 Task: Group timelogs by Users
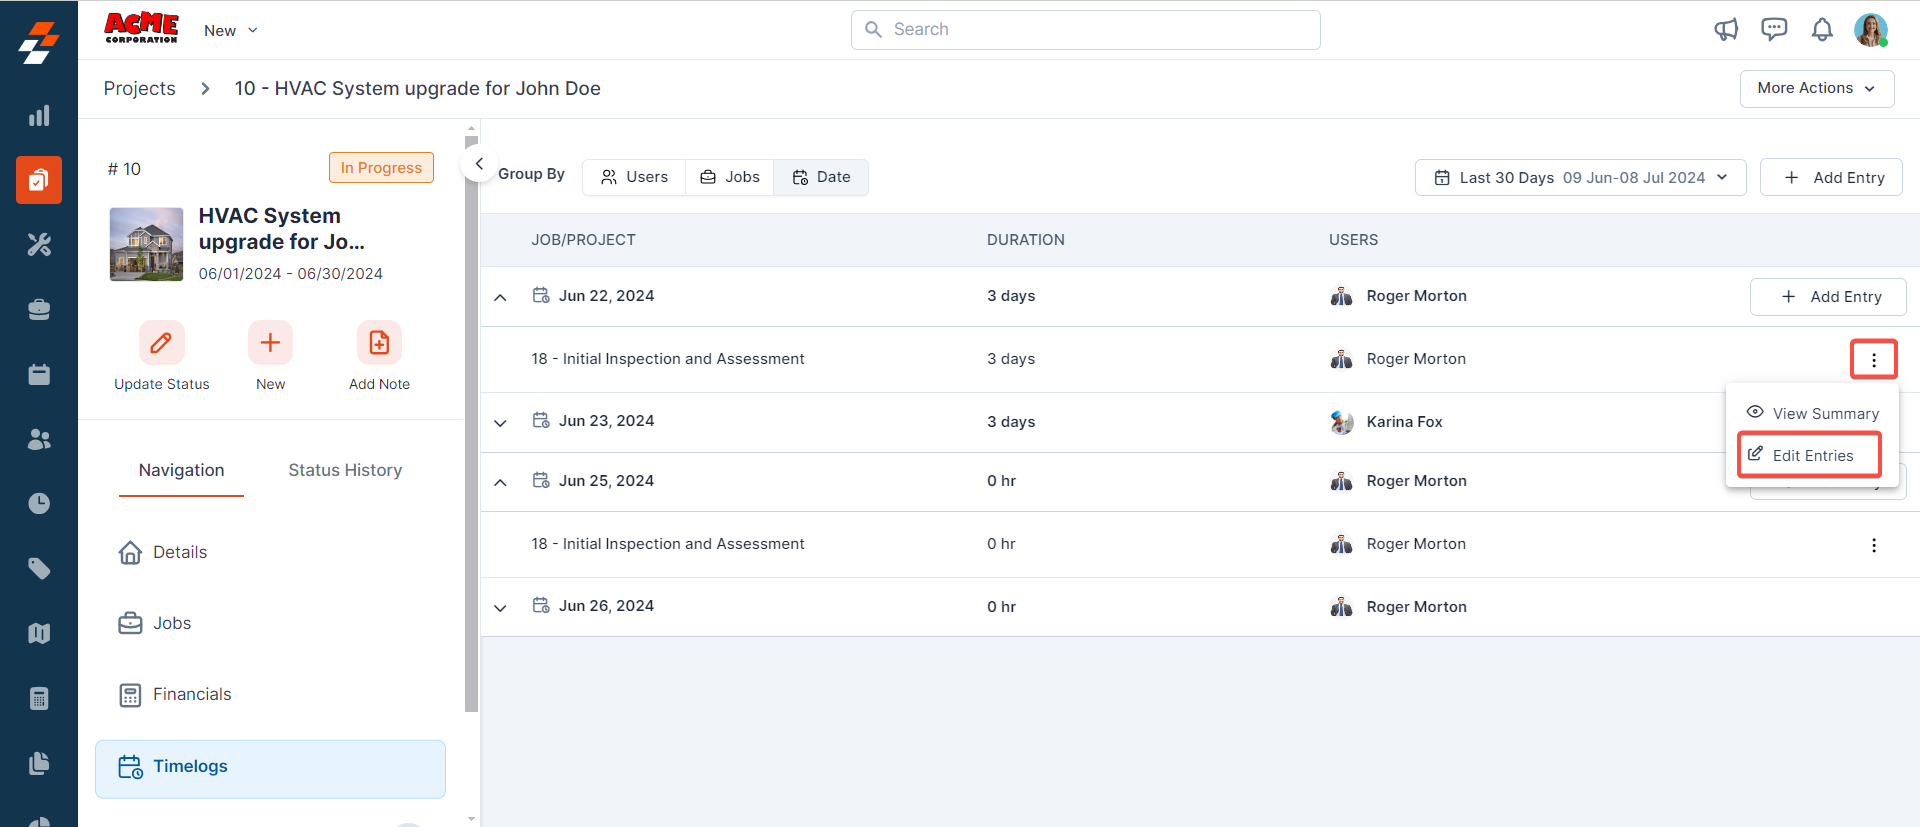(634, 177)
